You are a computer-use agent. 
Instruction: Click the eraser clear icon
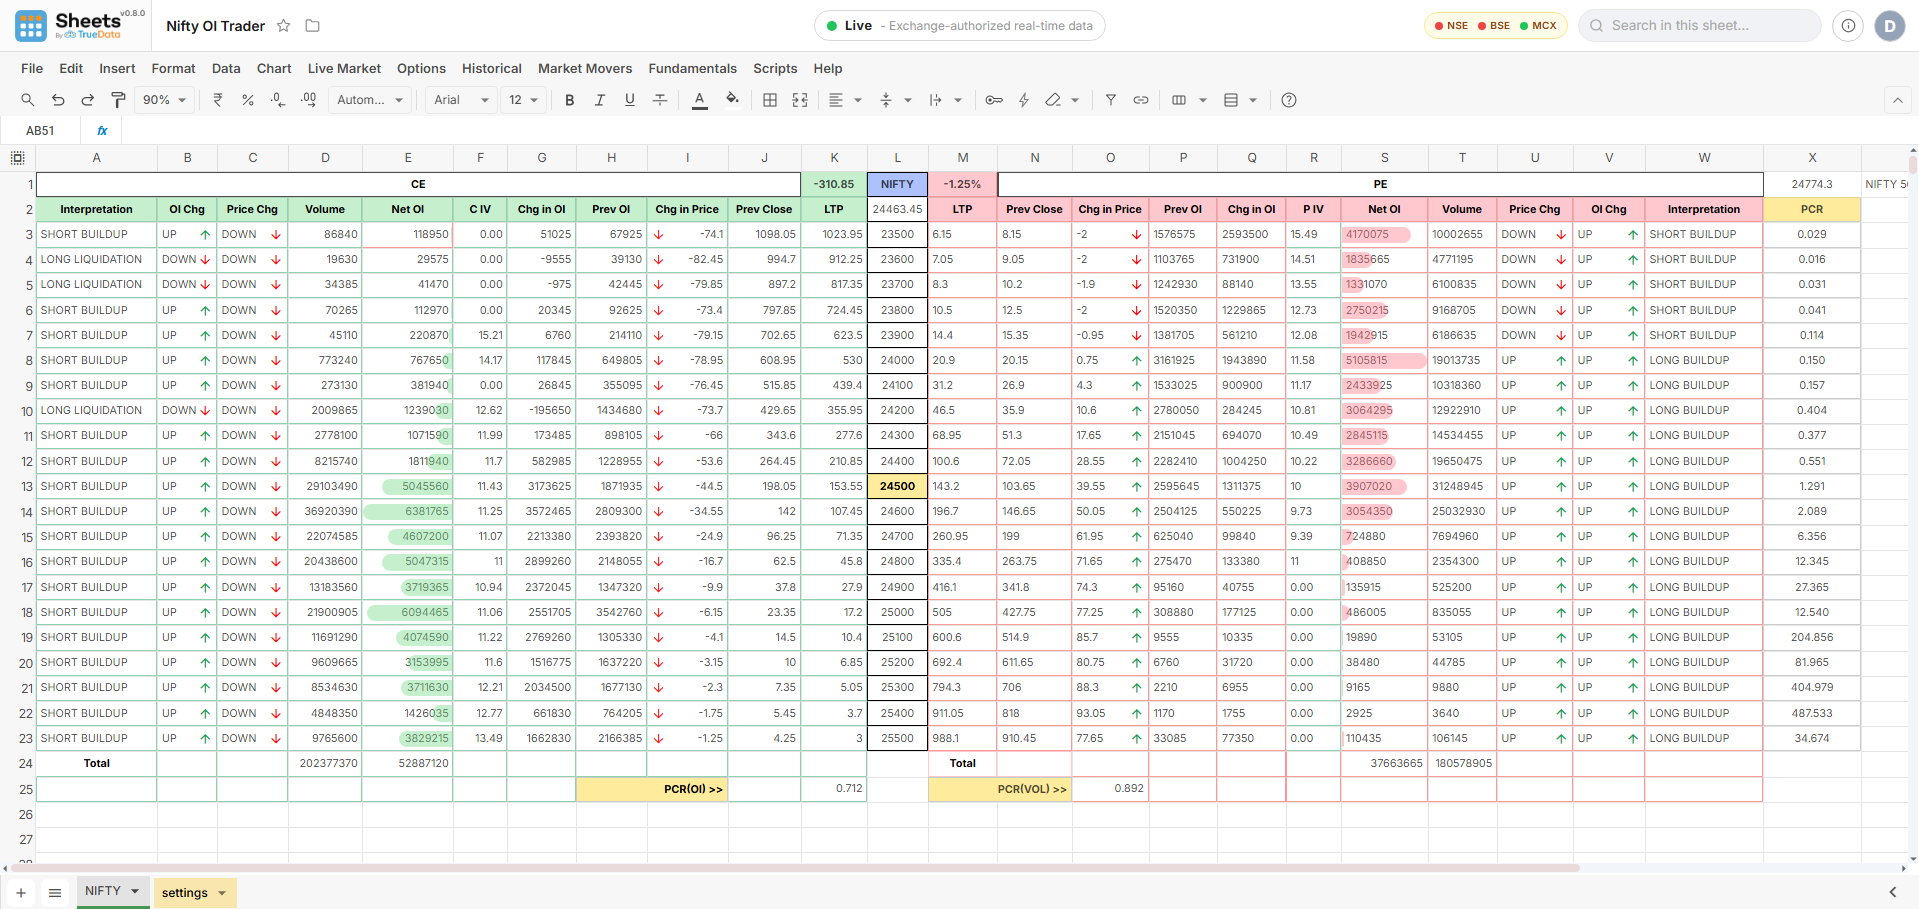coord(1053,100)
